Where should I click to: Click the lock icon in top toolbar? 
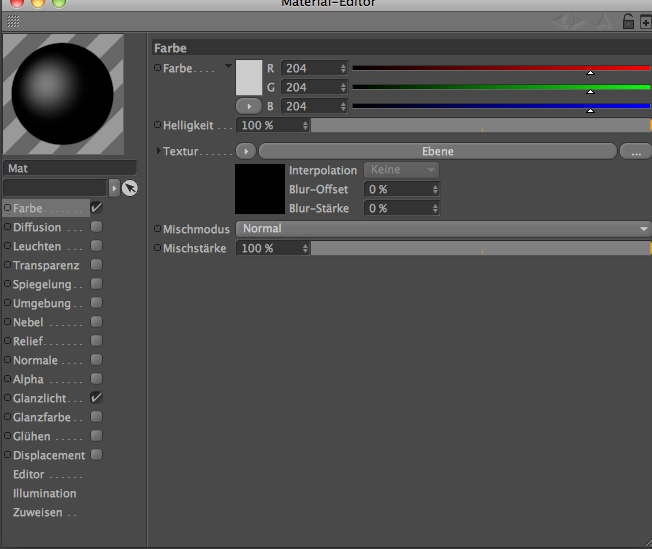click(x=628, y=21)
